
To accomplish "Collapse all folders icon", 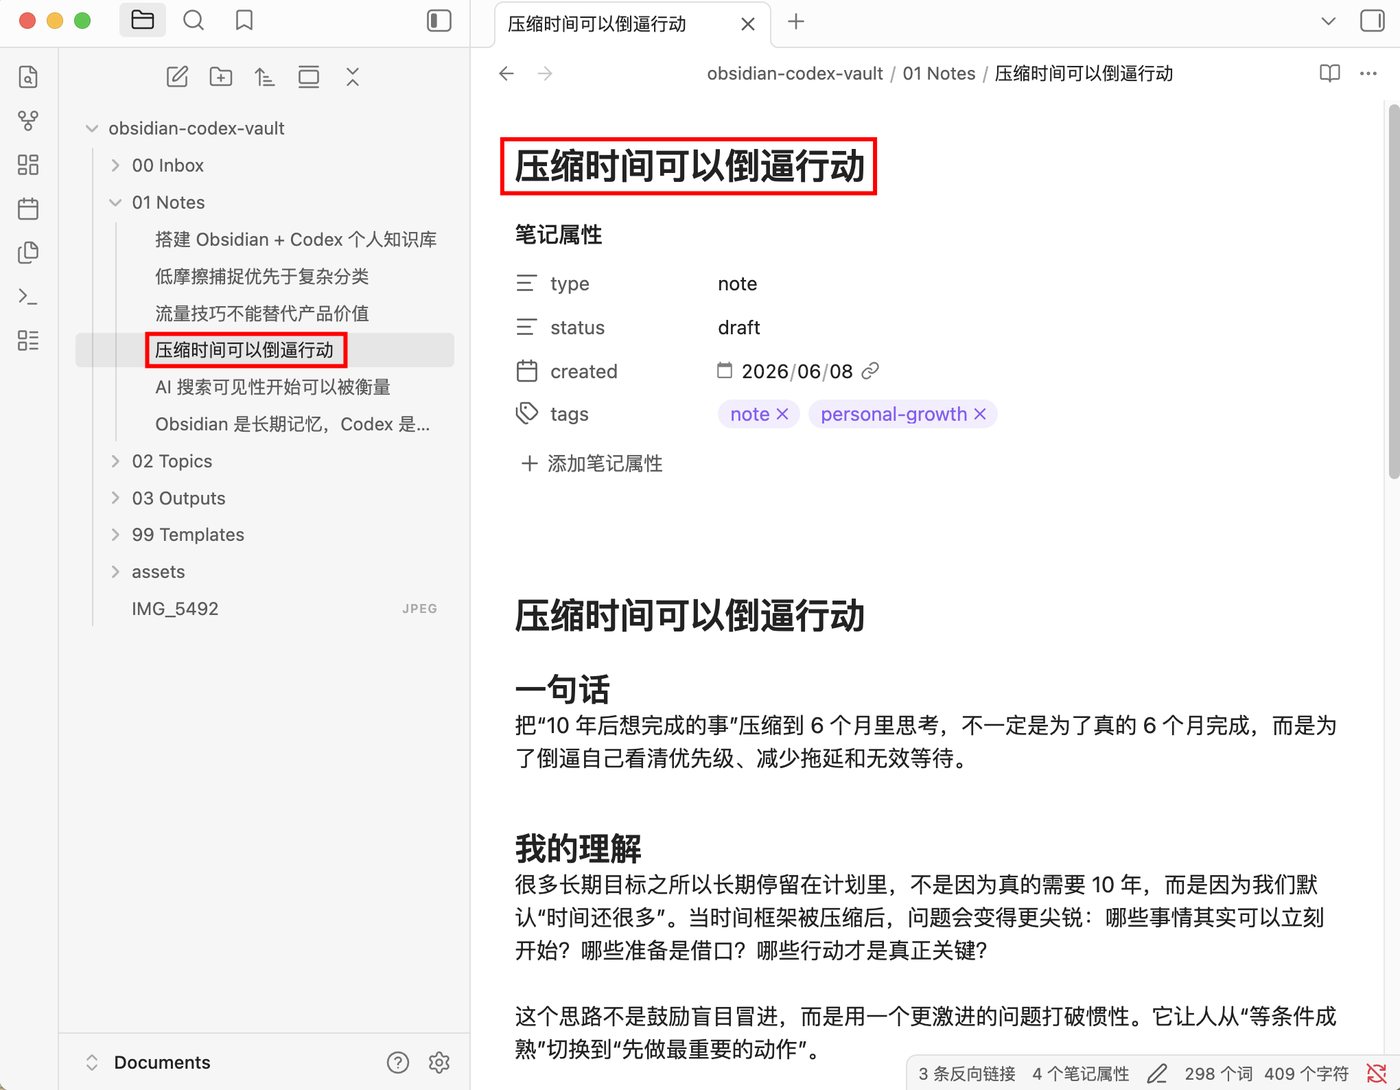I will click(352, 77).
